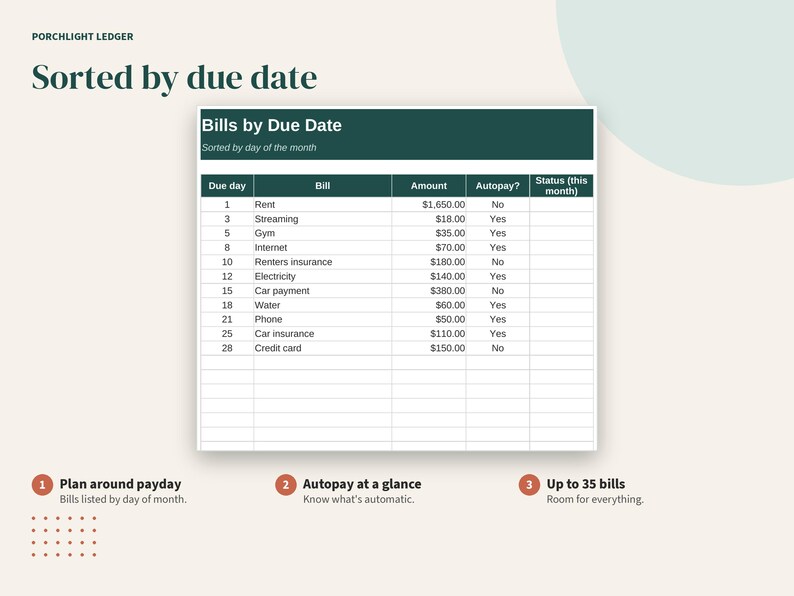The height and width of the screenshot is (596, 794).
Task: Click the 'Bills by Due Date' title
Action: coord(271,125)
